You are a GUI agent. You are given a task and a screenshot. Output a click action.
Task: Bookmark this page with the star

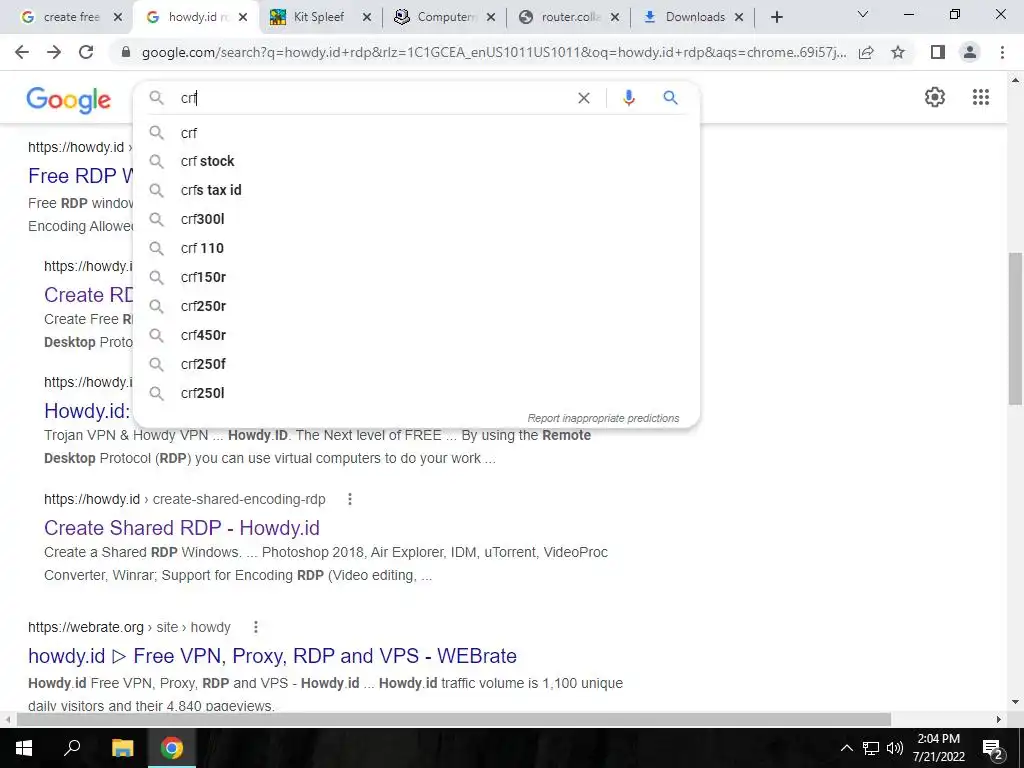(x=898, y=52)
